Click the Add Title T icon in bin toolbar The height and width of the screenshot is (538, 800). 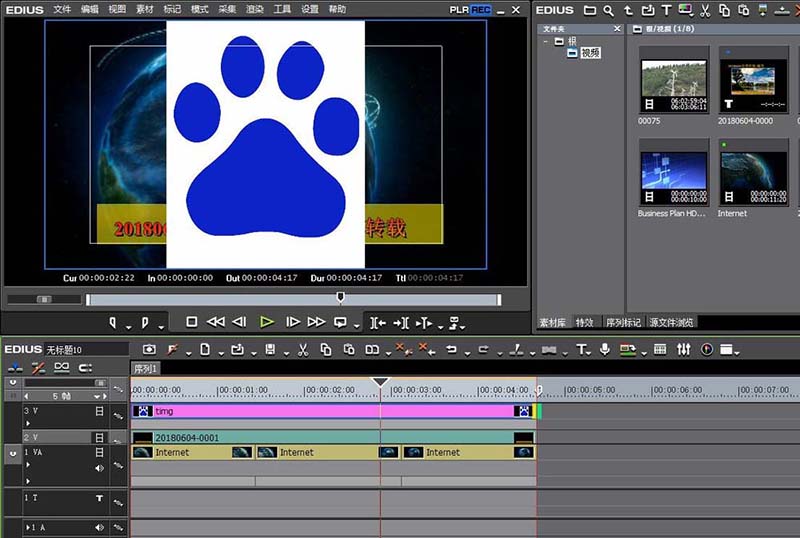pos(666,10)
